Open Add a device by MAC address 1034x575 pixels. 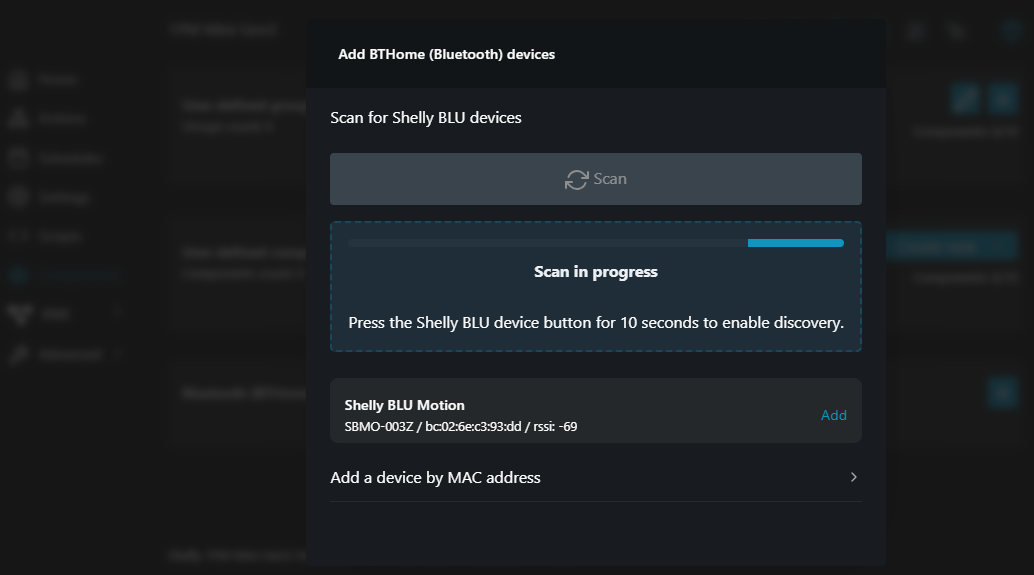[x=436, y=478]
